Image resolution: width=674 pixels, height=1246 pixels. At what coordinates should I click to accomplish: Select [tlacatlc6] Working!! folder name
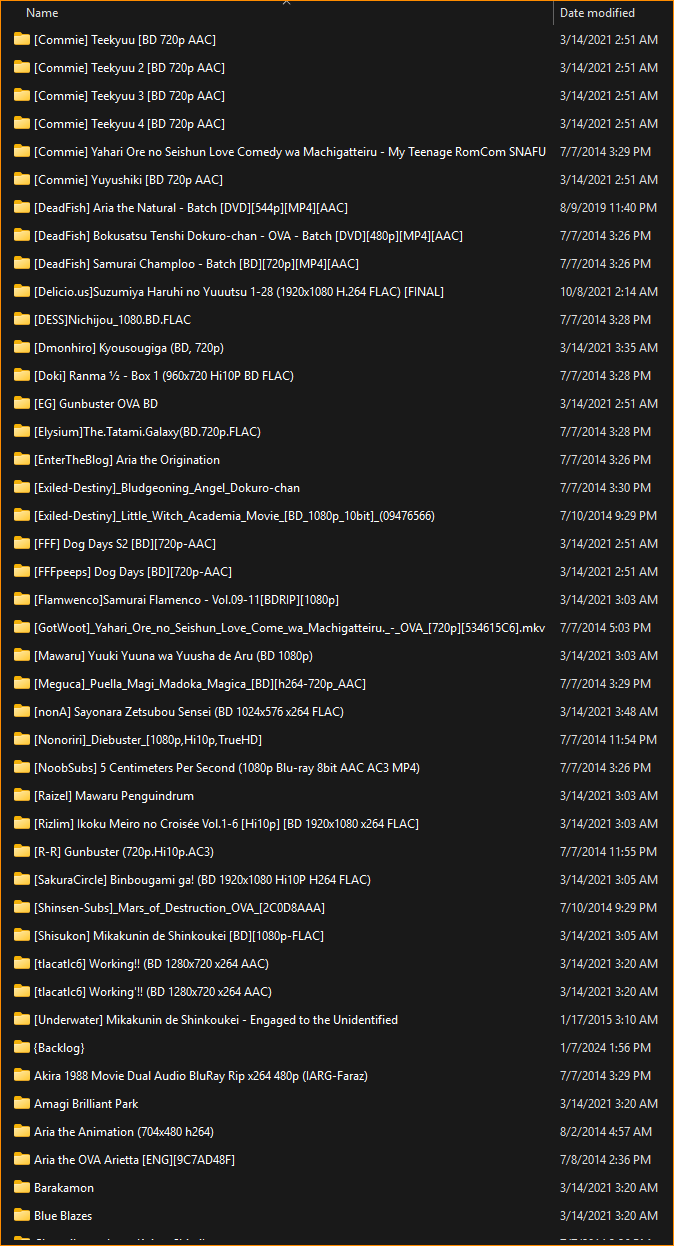(151, 964)
